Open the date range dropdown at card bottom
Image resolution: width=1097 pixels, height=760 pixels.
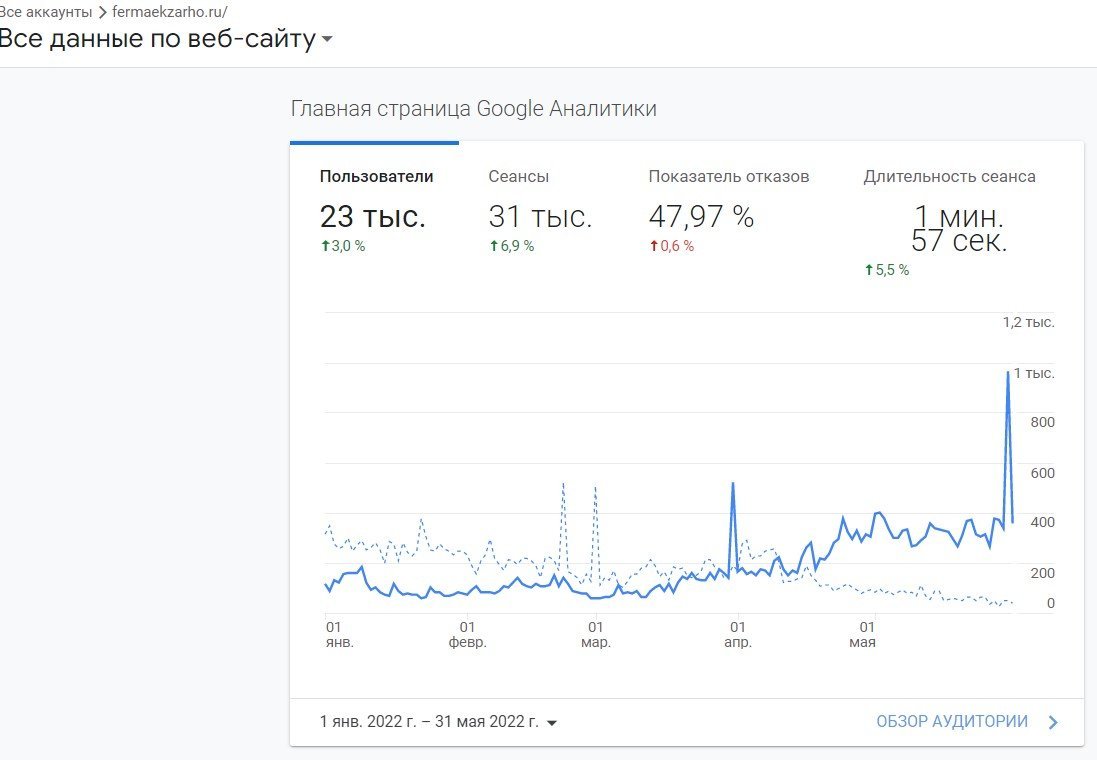(551, 723)
